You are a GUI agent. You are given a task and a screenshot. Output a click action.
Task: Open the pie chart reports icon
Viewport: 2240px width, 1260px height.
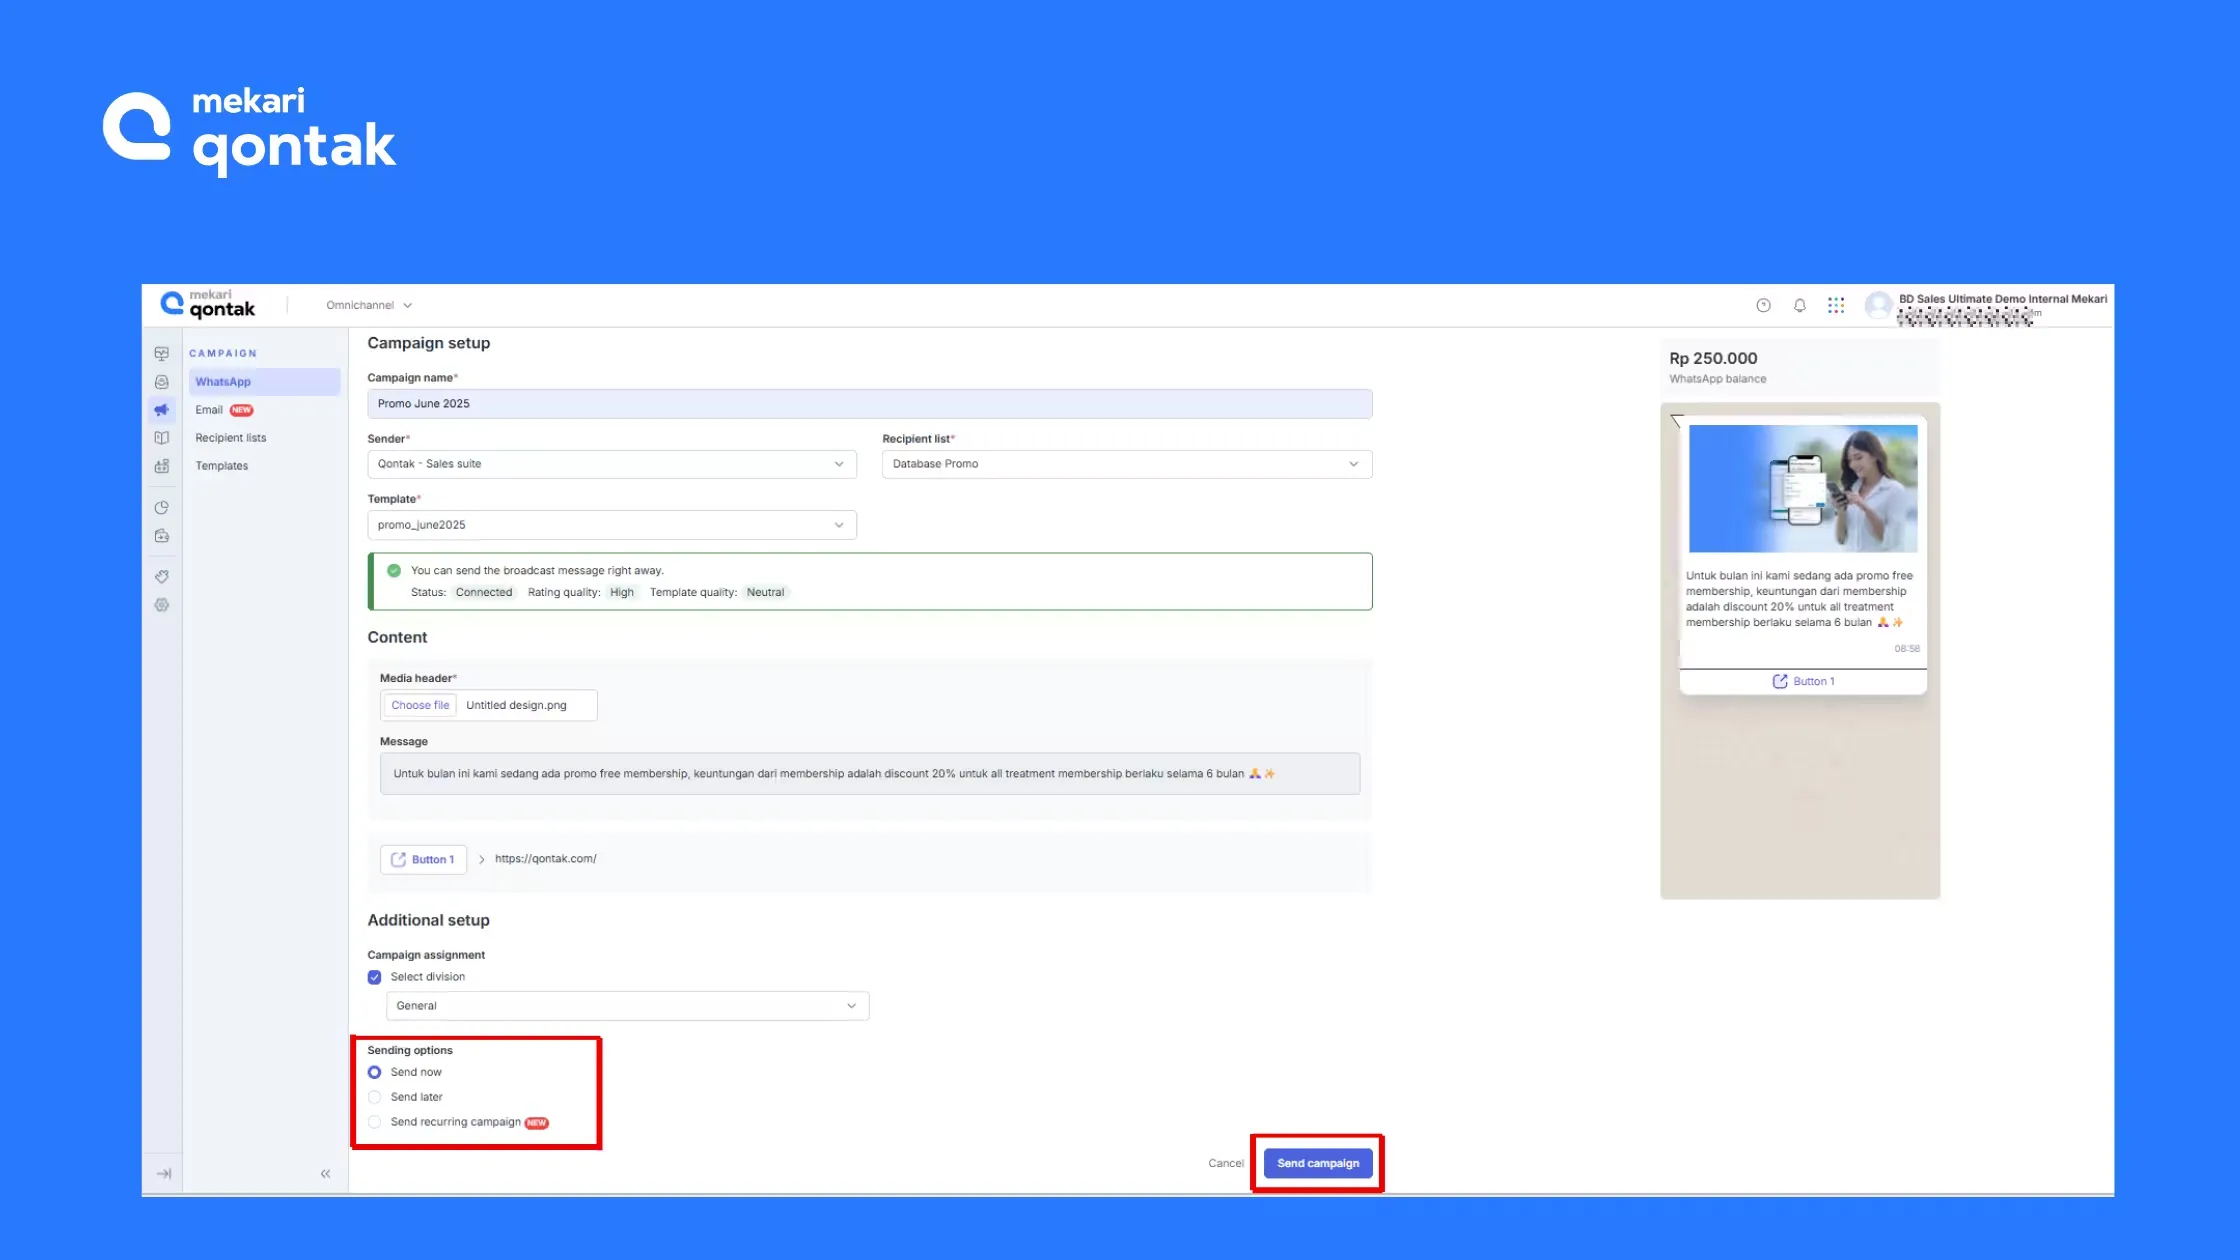(x=162, y=508)
